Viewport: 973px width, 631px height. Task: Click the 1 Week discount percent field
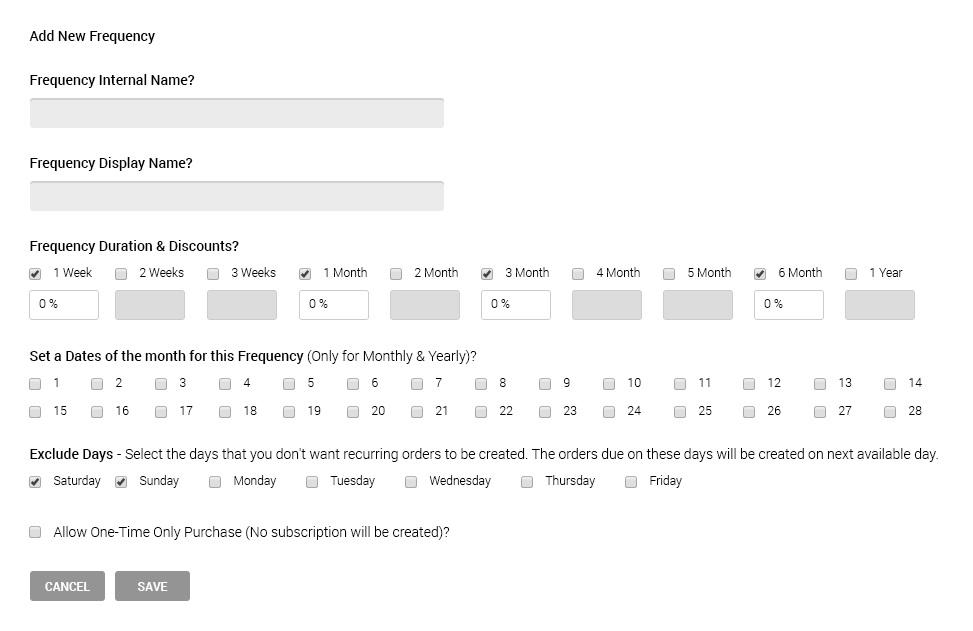coord(64,305)
